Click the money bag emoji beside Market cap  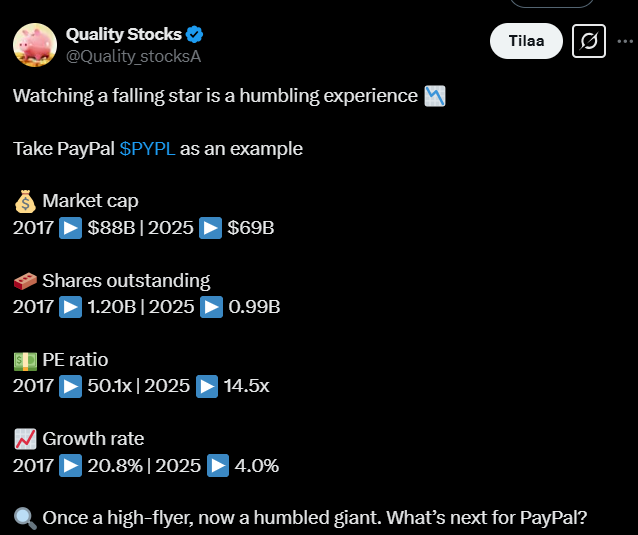[x=25, y=202]
